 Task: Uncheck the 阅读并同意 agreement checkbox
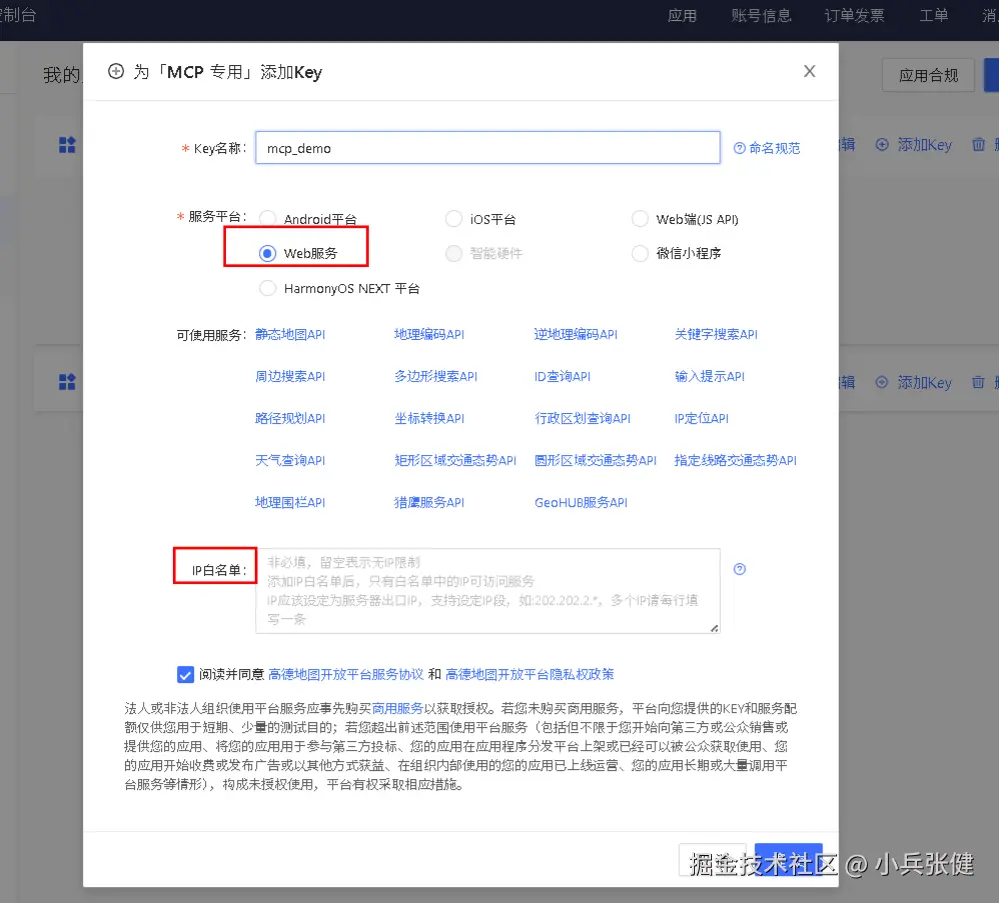(185, 674)
